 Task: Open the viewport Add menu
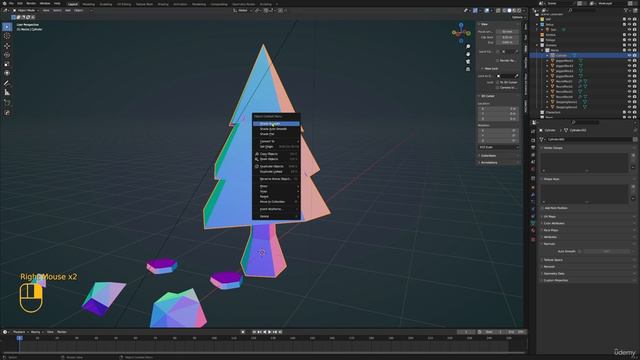(68, 10)
